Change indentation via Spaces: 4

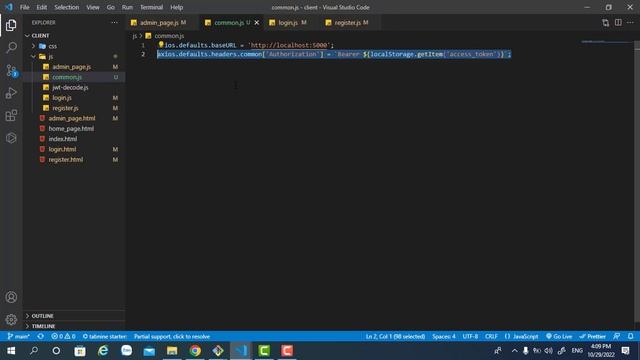tap(444, 336)
